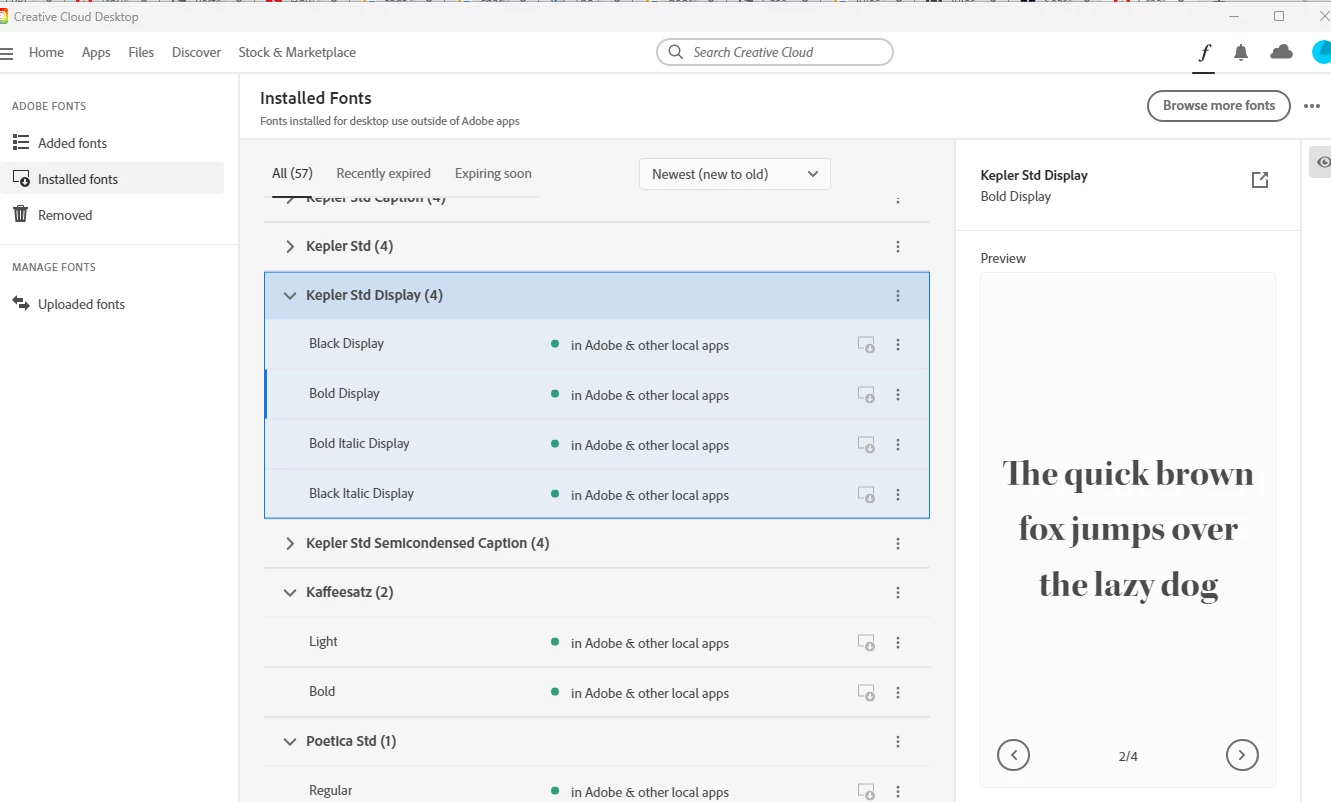Open the options menu for the Bold Italic Display font

pos(898,445)
